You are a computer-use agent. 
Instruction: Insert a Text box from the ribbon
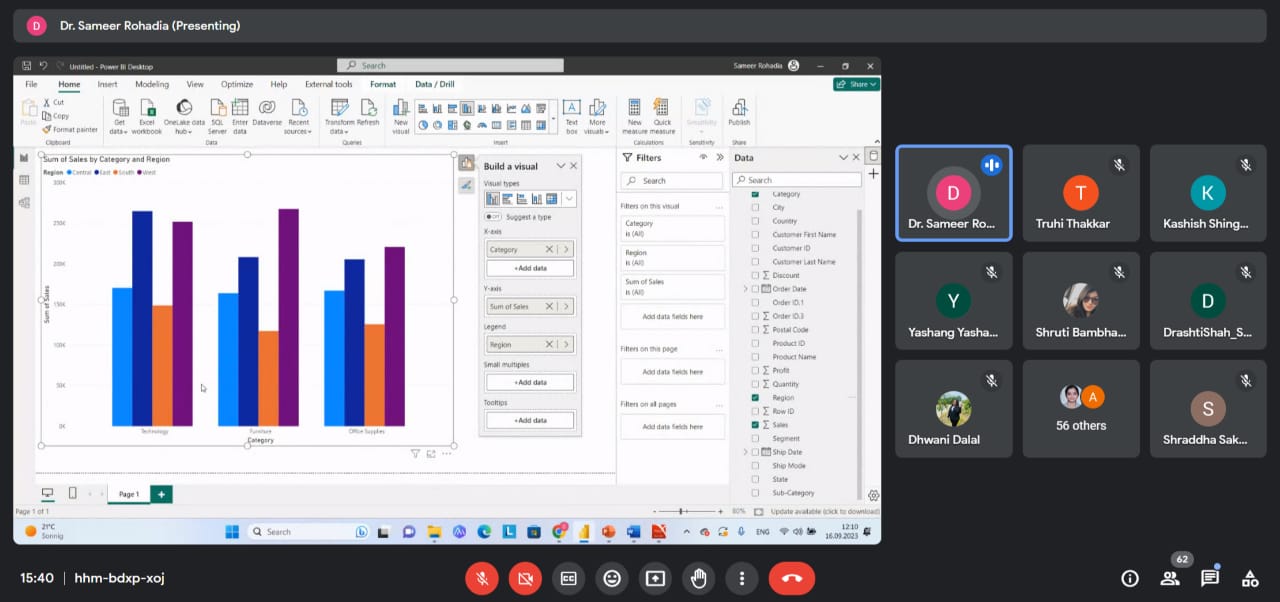[x=571, y=115]
